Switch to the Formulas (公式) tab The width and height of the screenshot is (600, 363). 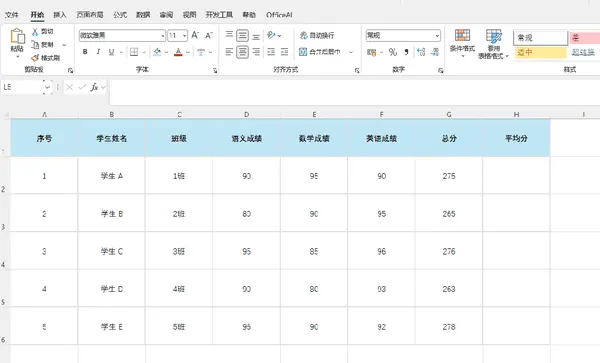pyautogui.click(x=120, y=15)
